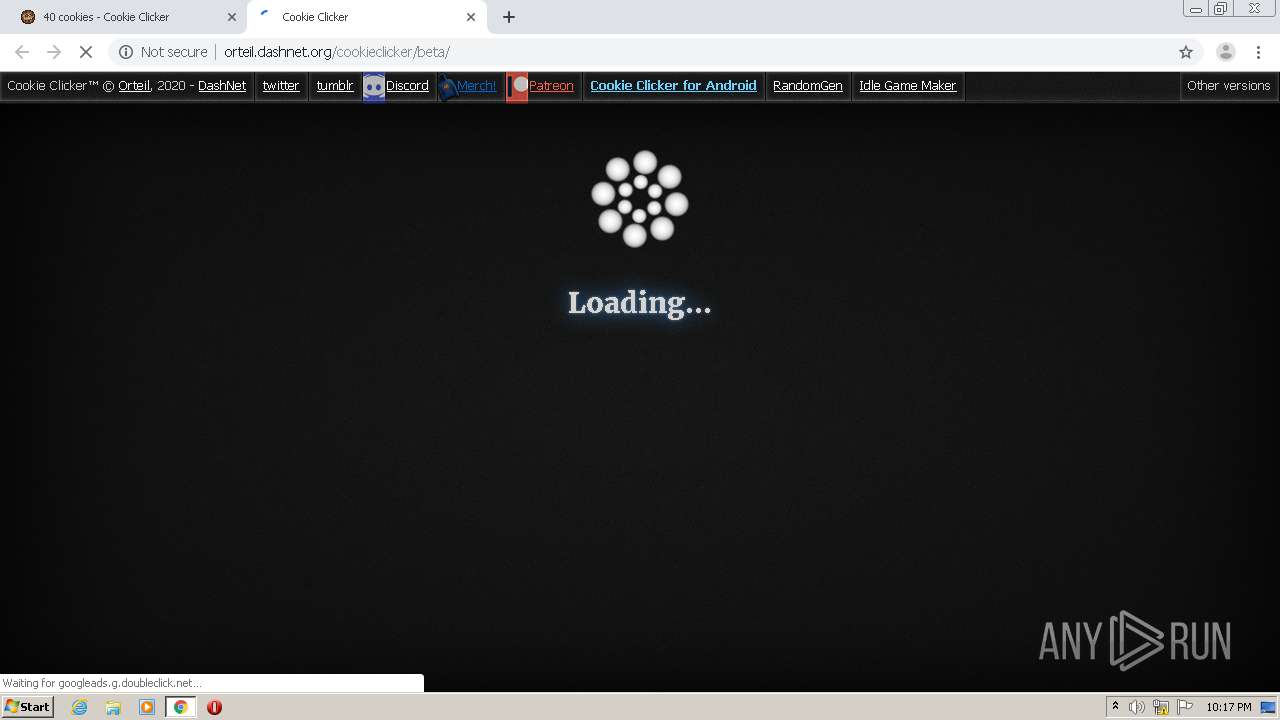
Task: Bookmark this page with the star
Action: point(1186,52)
